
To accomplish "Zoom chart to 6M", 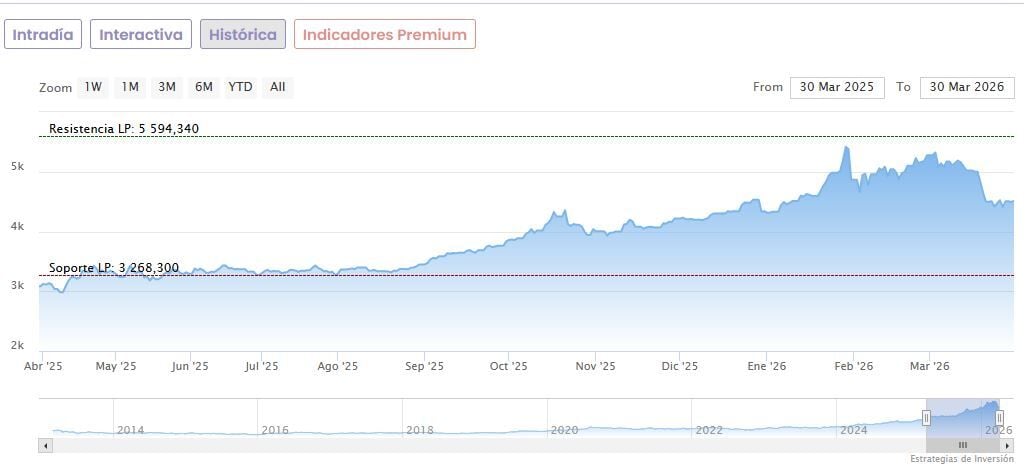I will [x=204, y=87].
